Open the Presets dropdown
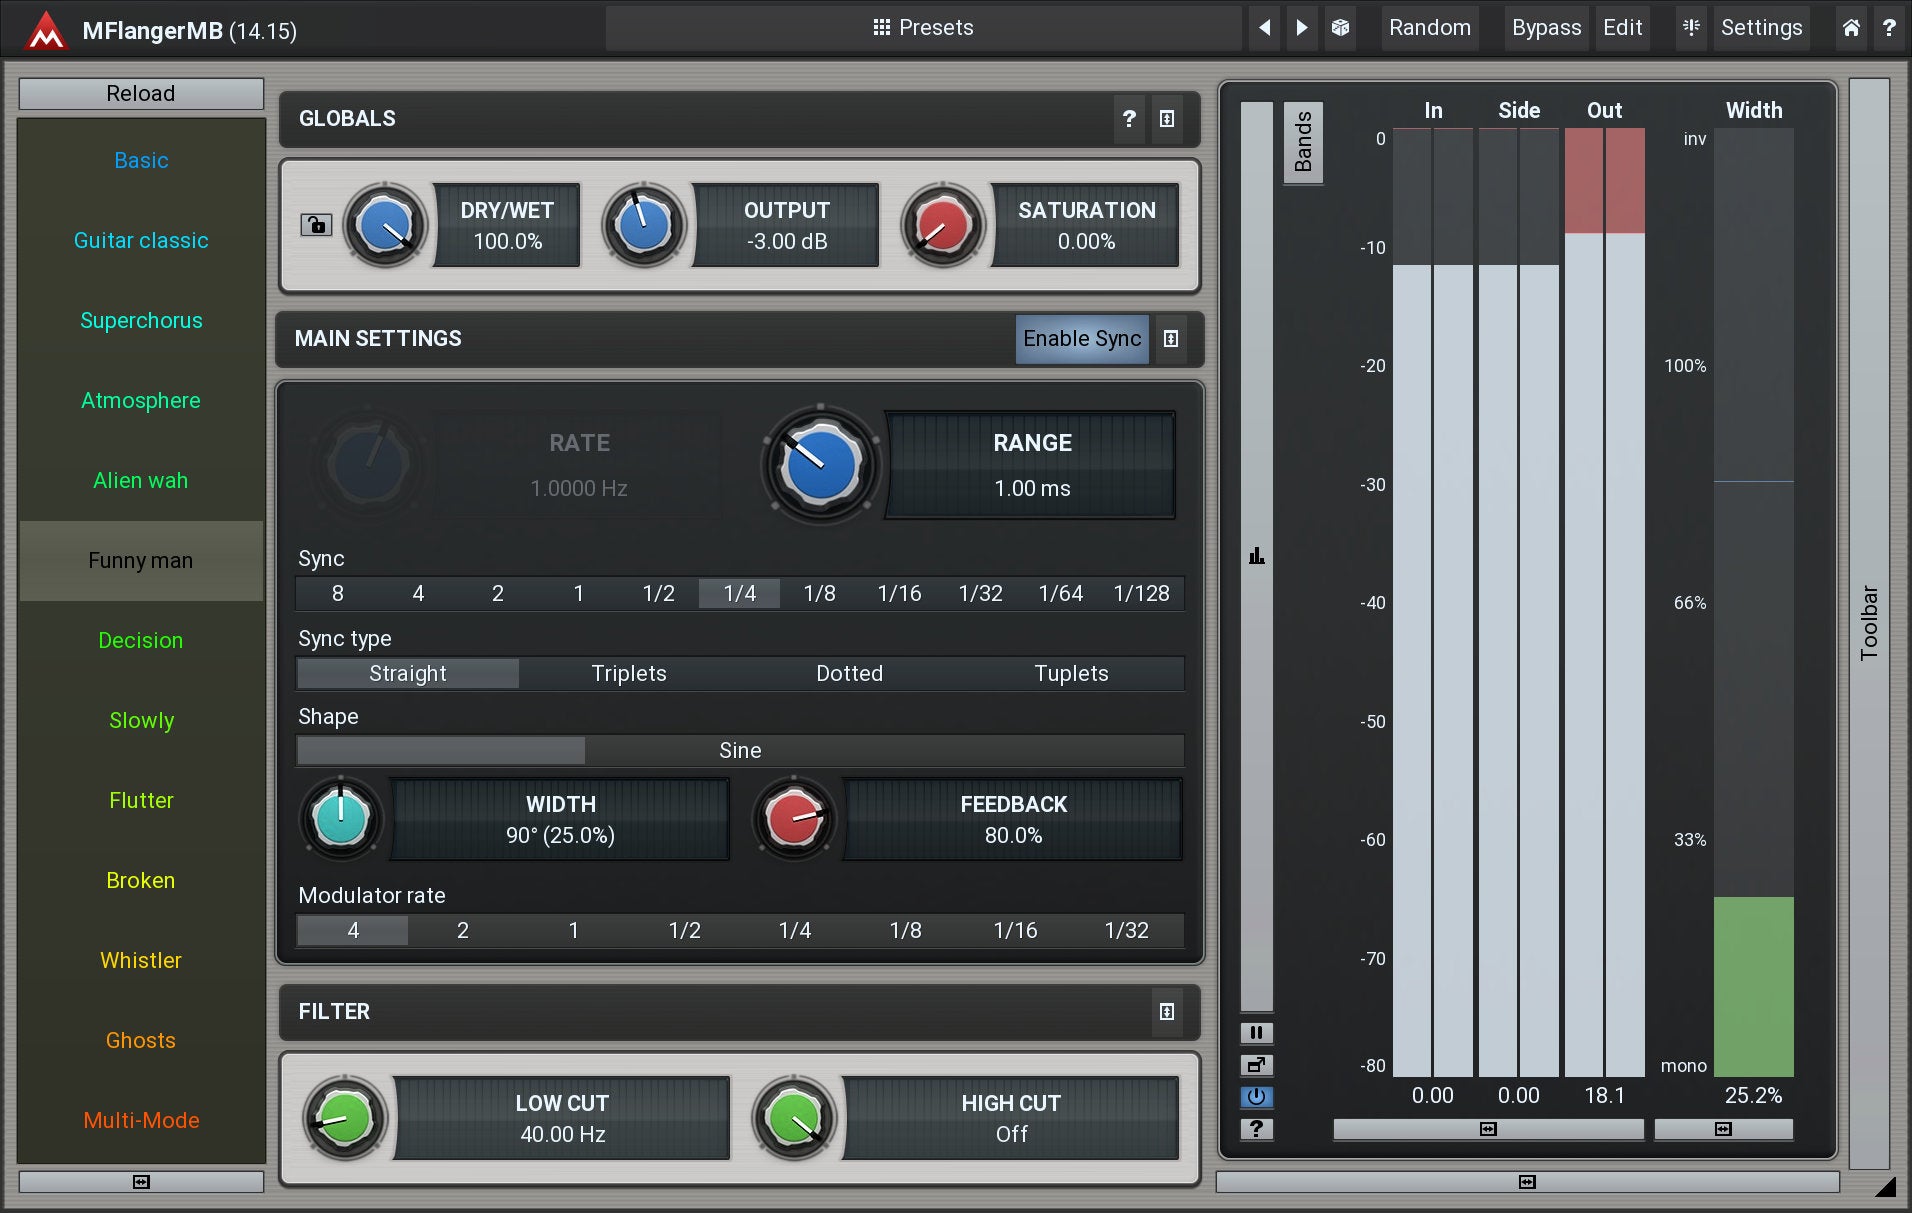 (923, 28)
